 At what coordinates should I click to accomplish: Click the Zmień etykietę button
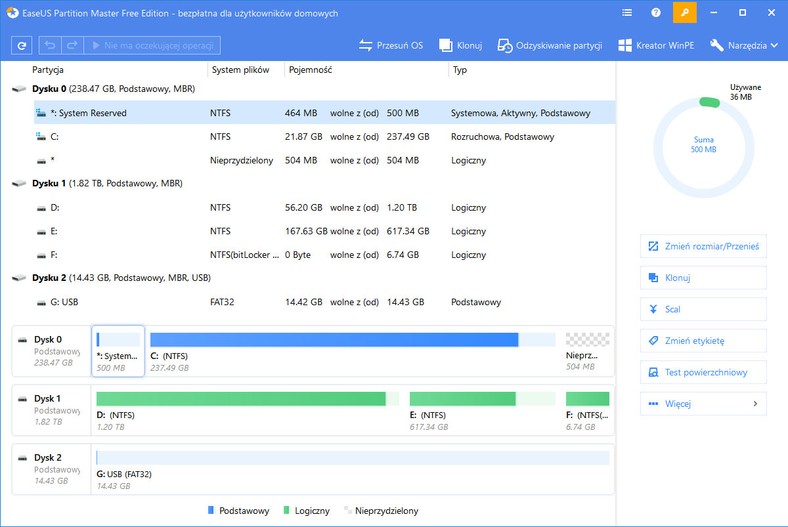coord(703,341)
